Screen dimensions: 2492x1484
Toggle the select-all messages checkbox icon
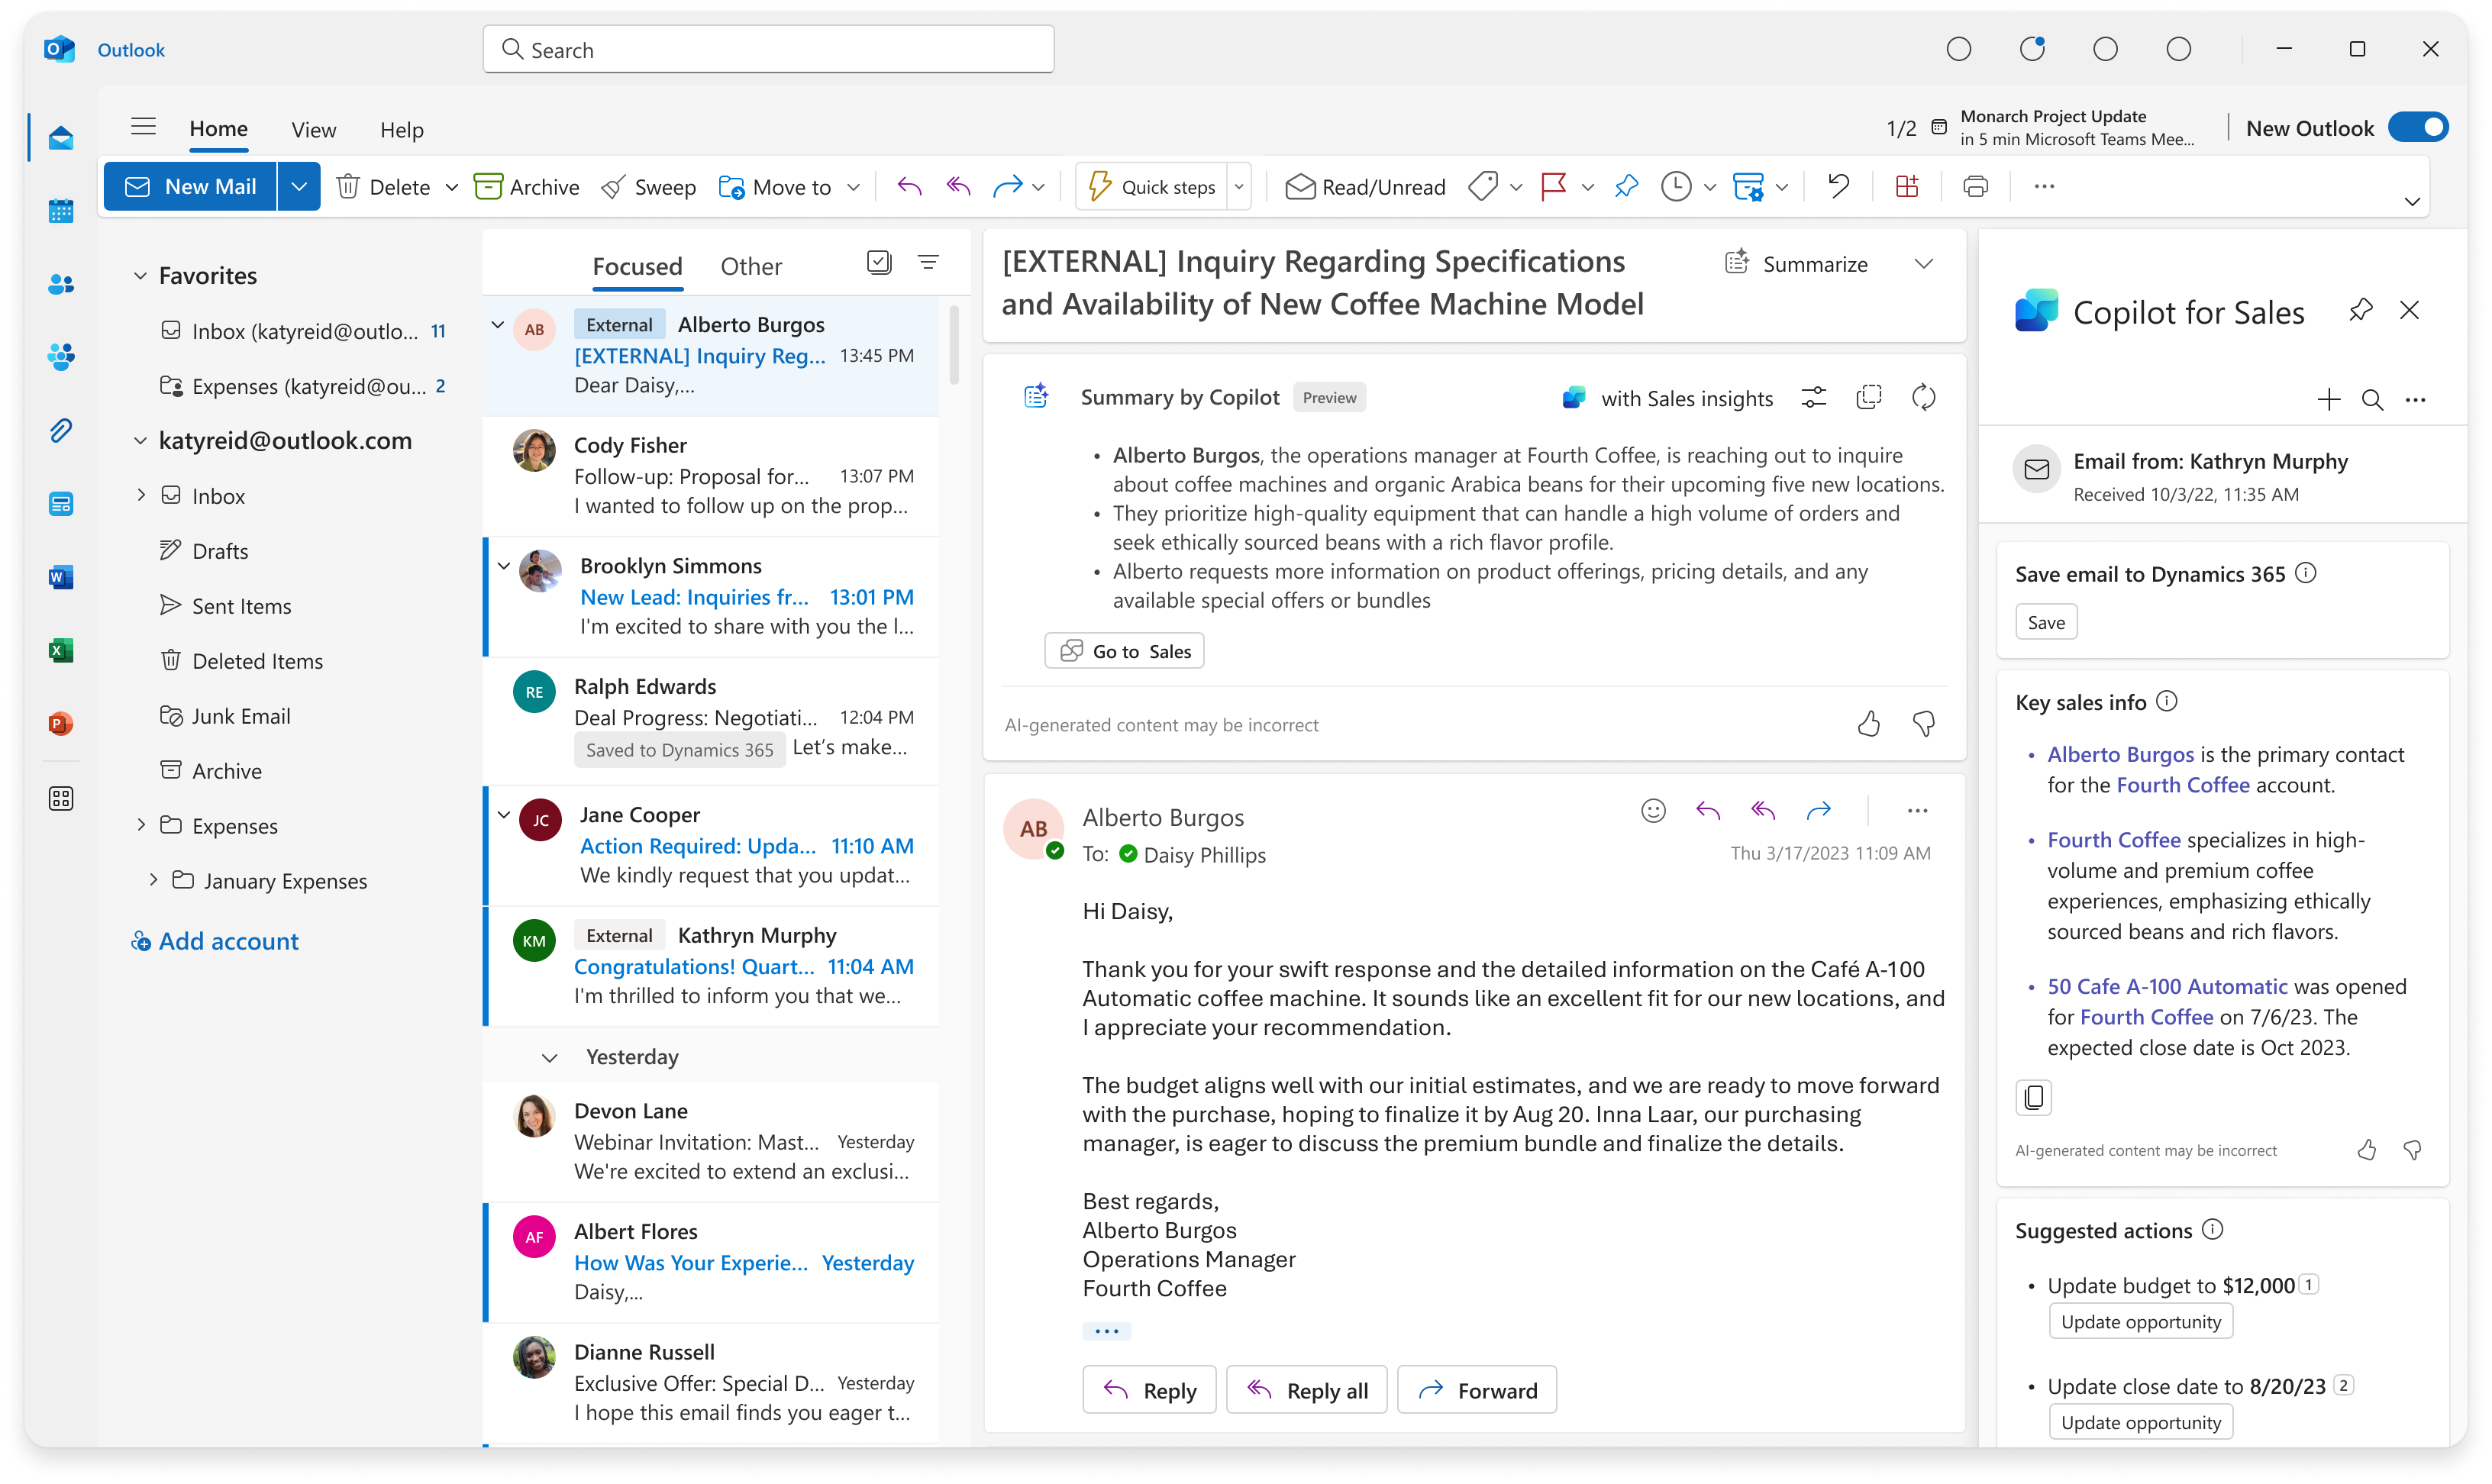point(879,262)
